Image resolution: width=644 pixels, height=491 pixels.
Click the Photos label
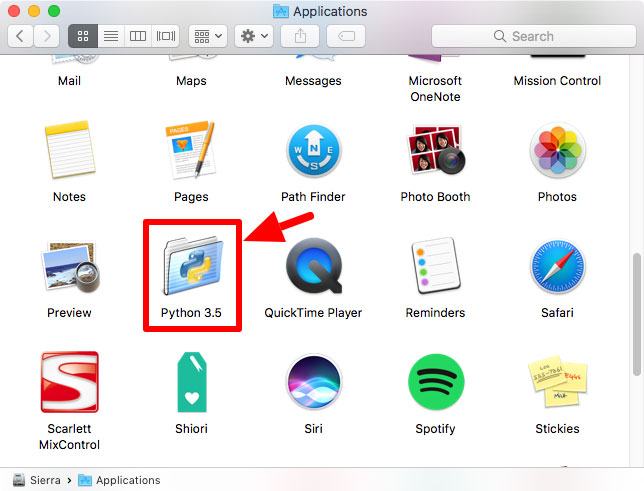point(557,196)
